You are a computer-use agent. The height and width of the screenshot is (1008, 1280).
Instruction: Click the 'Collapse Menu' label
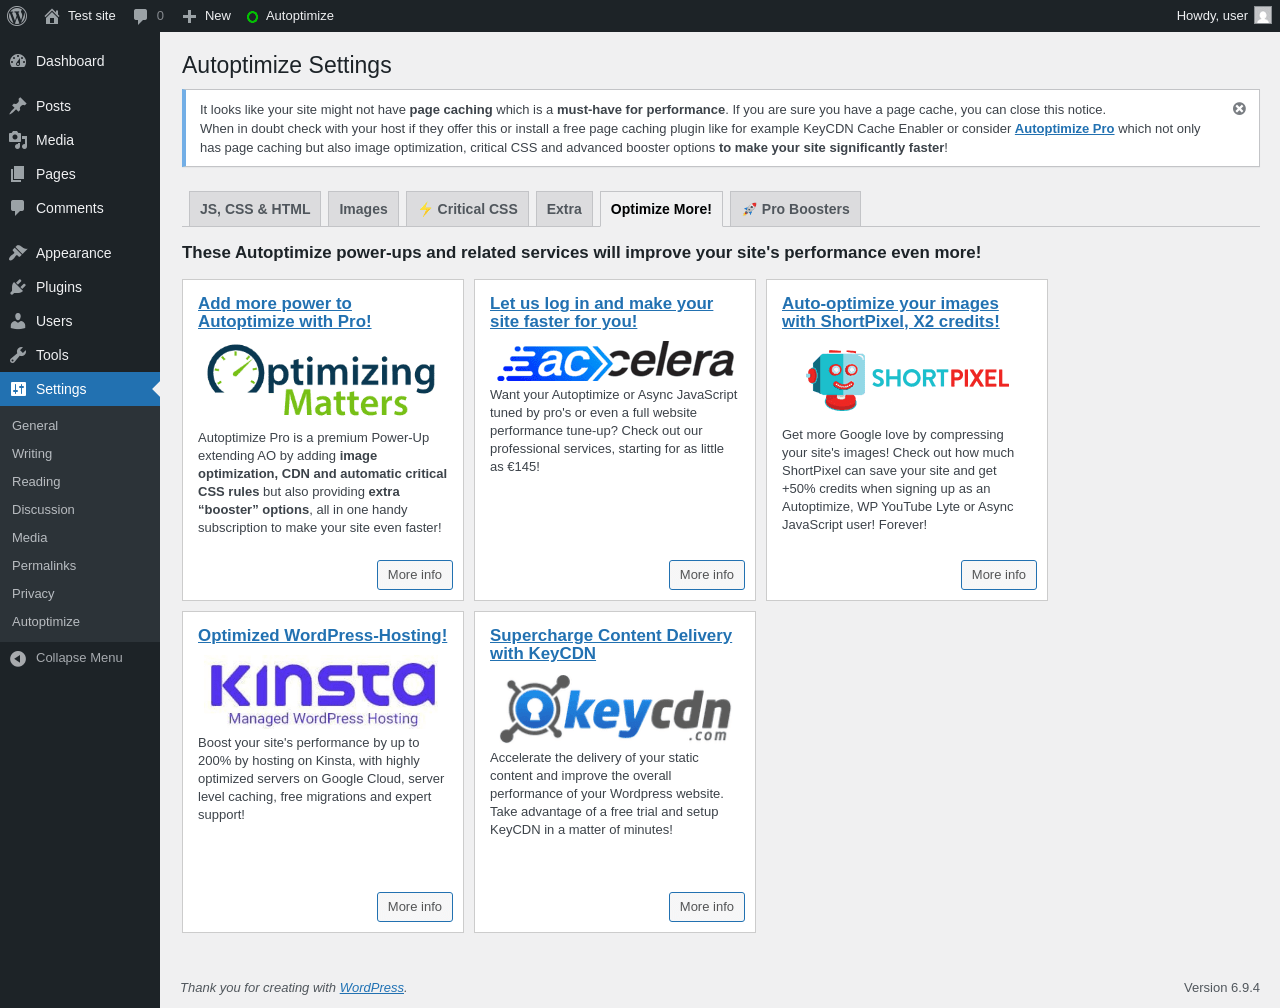tap(79, 658)
